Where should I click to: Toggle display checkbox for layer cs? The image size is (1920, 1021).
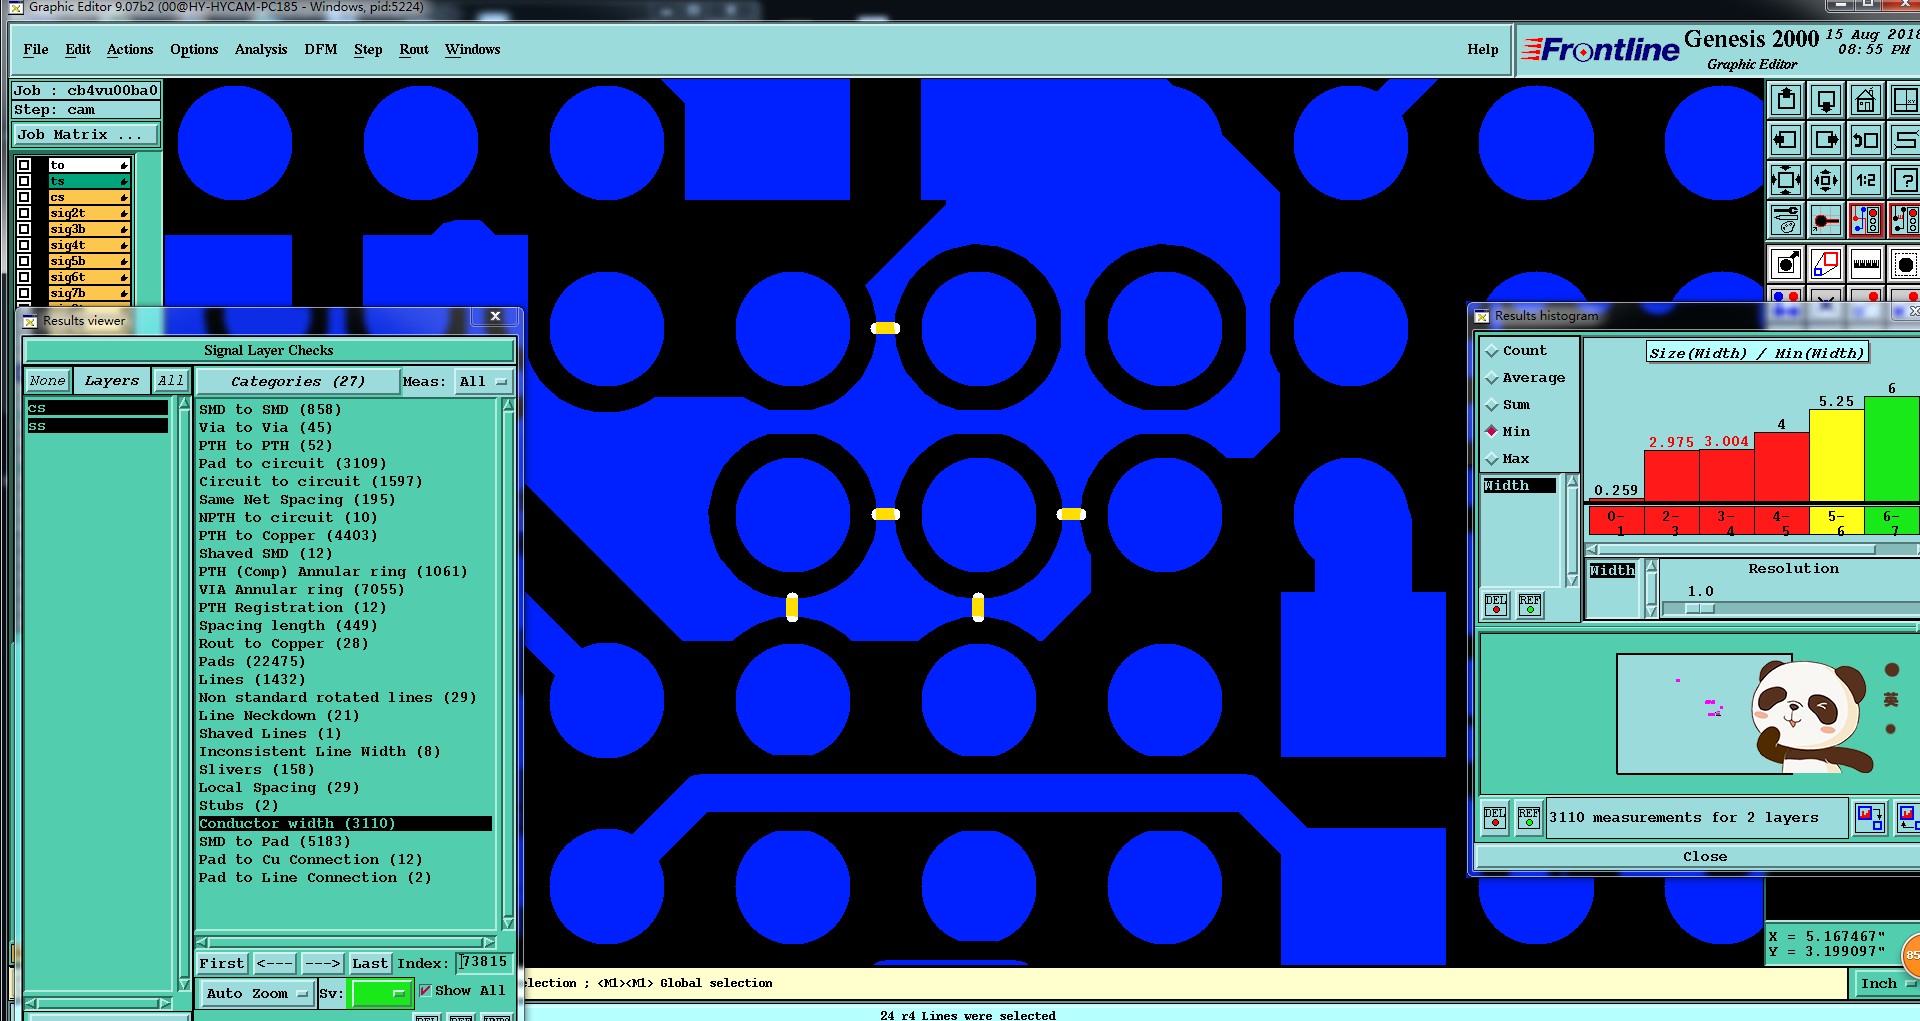tap(24, 197)
